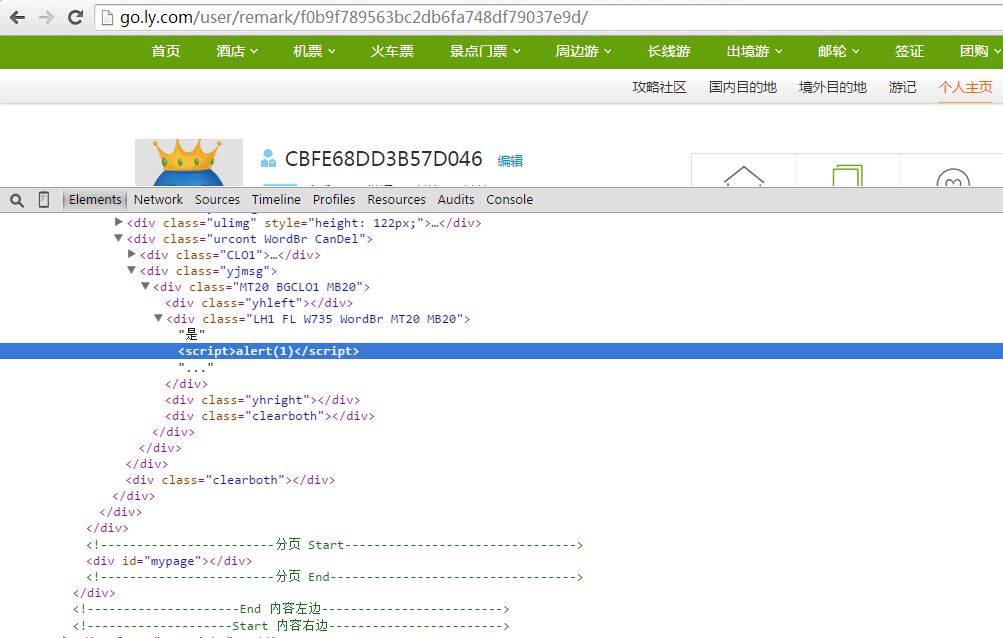This screenshot has width=1003, height=638.
Task: Expand the div class="ulimg" node
Action: [118, 222]
